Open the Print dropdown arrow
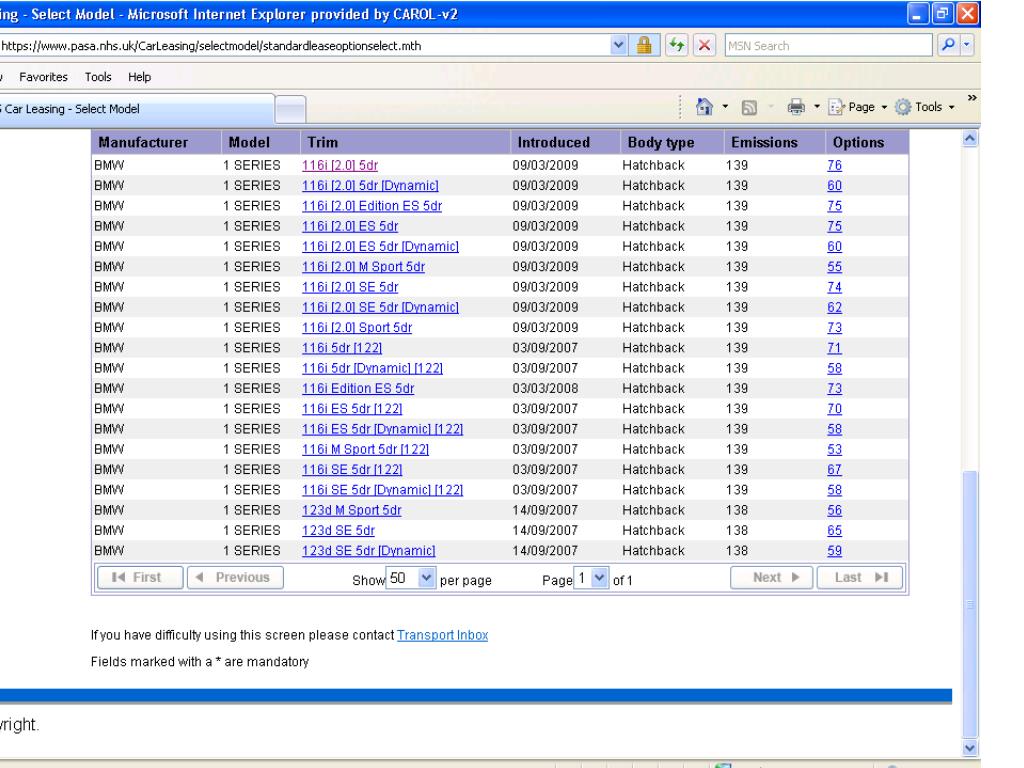1024x768 pixels. [x=816, y=106]
